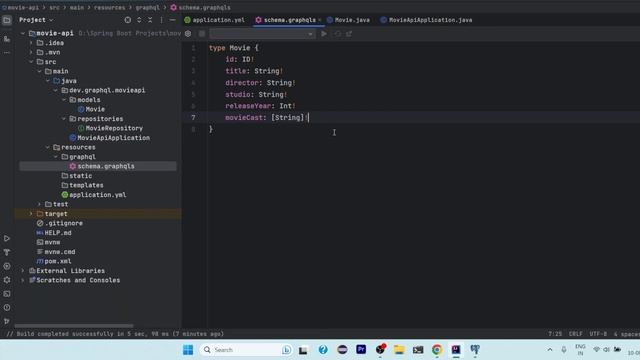Open Project panel options (three dots)
Screen dimensions: 640x360
[x=161, y=20]
